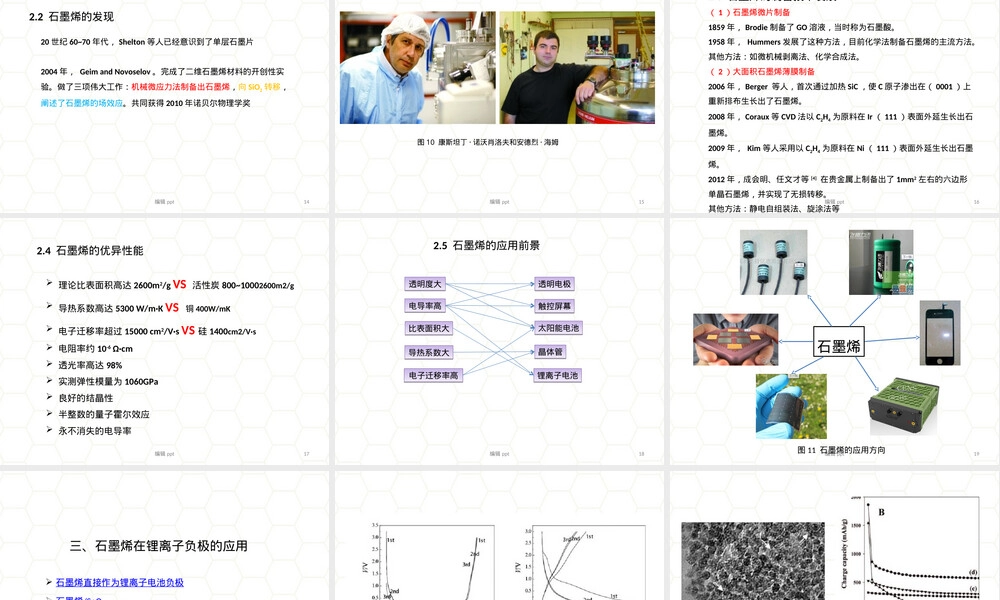Click the bullet "理论比表面积高达 2600m²/g"
This screenshot has width=1000, height=600.
coord(115,285)
